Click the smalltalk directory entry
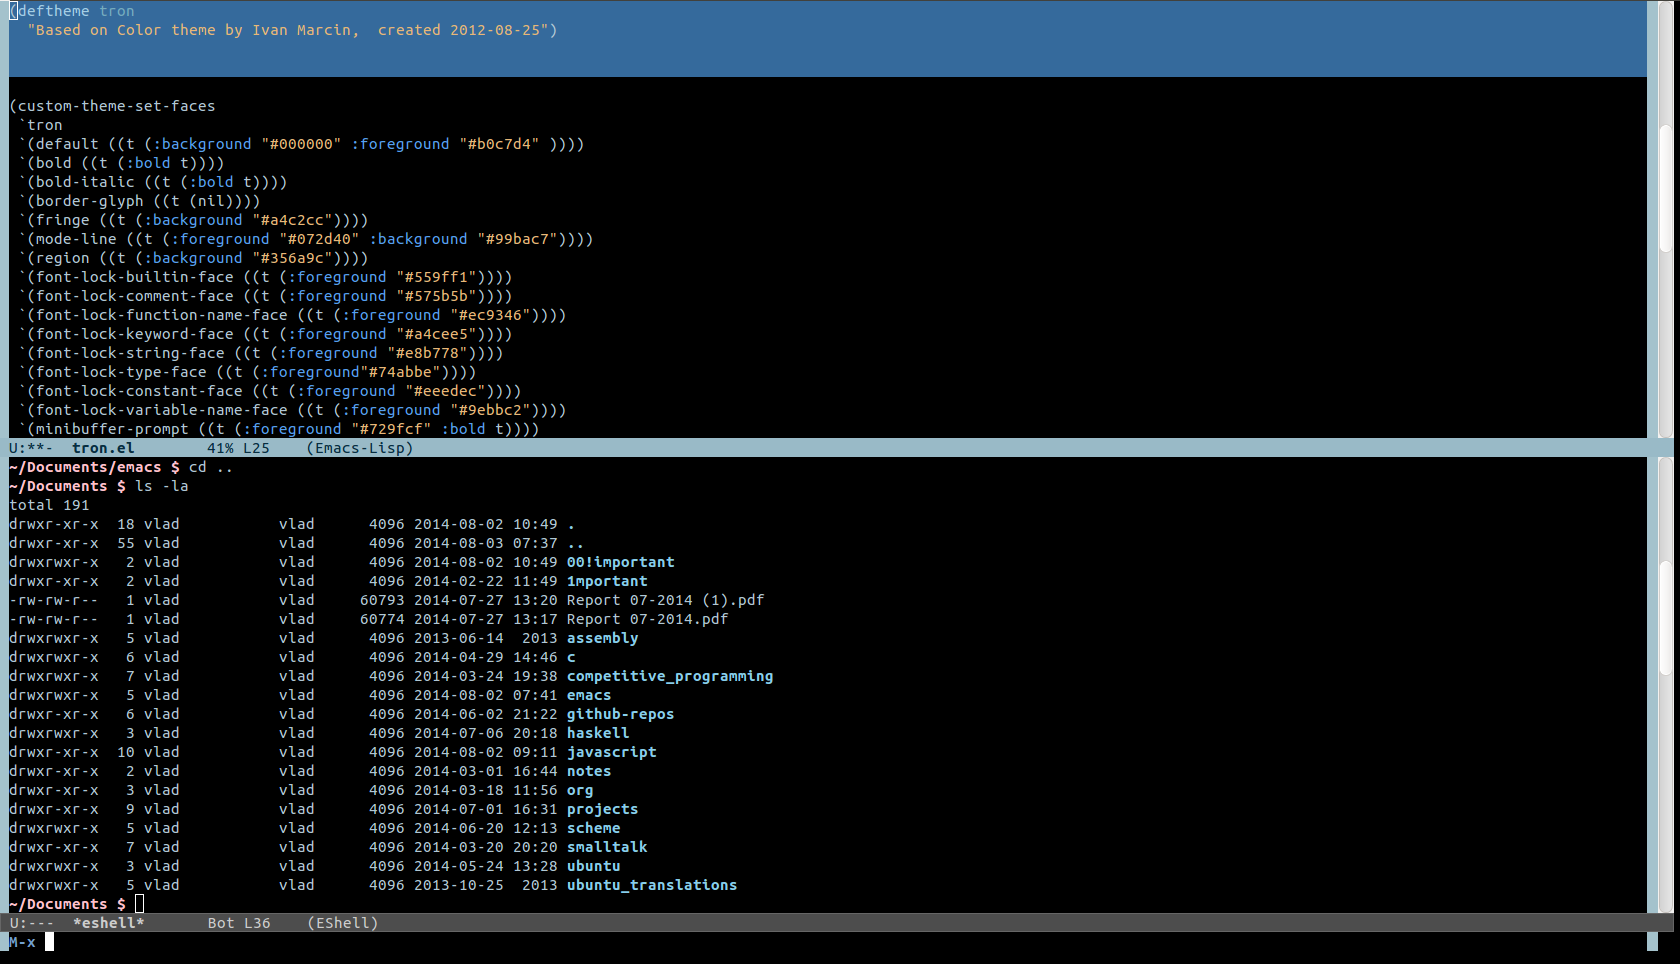Screen dimensions: 1680x964 (607, 847)
